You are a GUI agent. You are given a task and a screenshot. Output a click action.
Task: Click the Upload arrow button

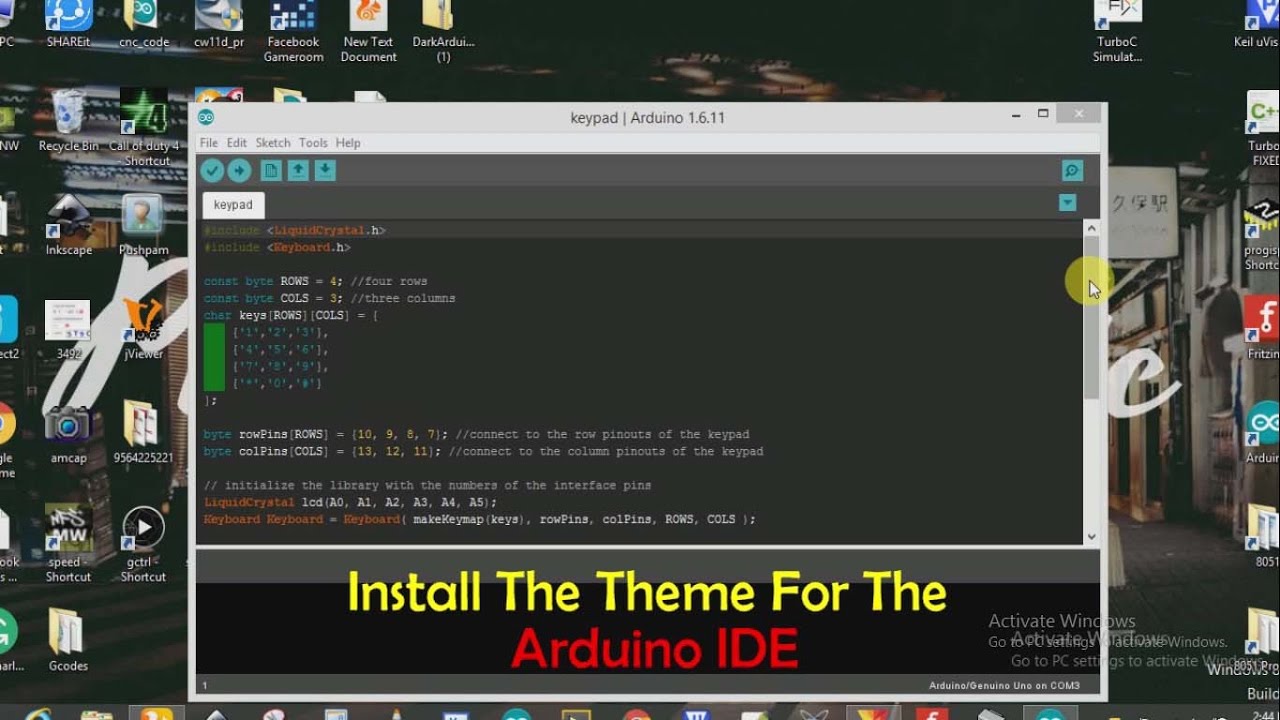(x=239, y=170)
